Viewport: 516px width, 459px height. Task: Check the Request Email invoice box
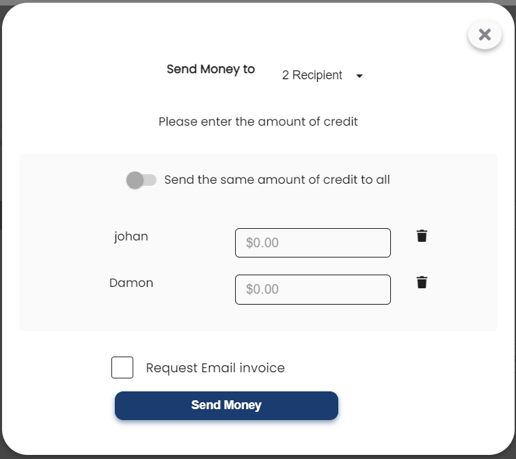tap(122, 367)
